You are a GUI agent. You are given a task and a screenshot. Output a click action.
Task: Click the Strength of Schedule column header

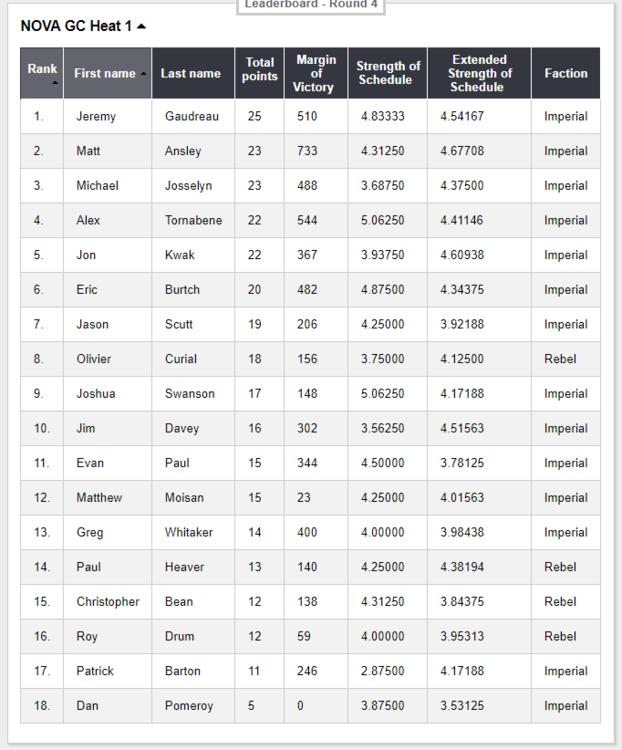click(x=388, y=73)
